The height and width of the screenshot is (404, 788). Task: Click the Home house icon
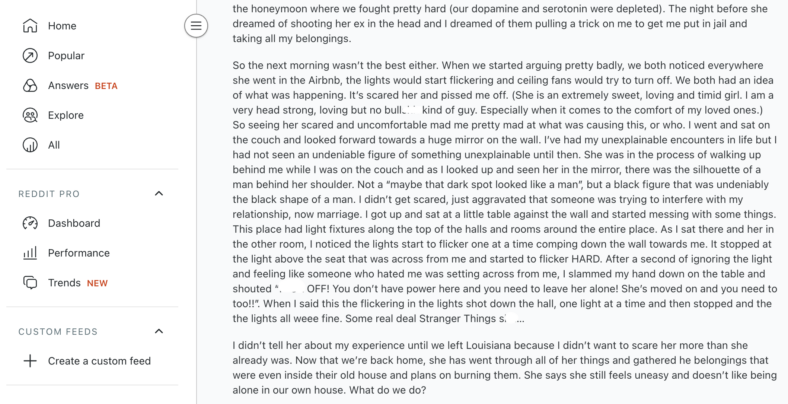click(x=30, y=26)
